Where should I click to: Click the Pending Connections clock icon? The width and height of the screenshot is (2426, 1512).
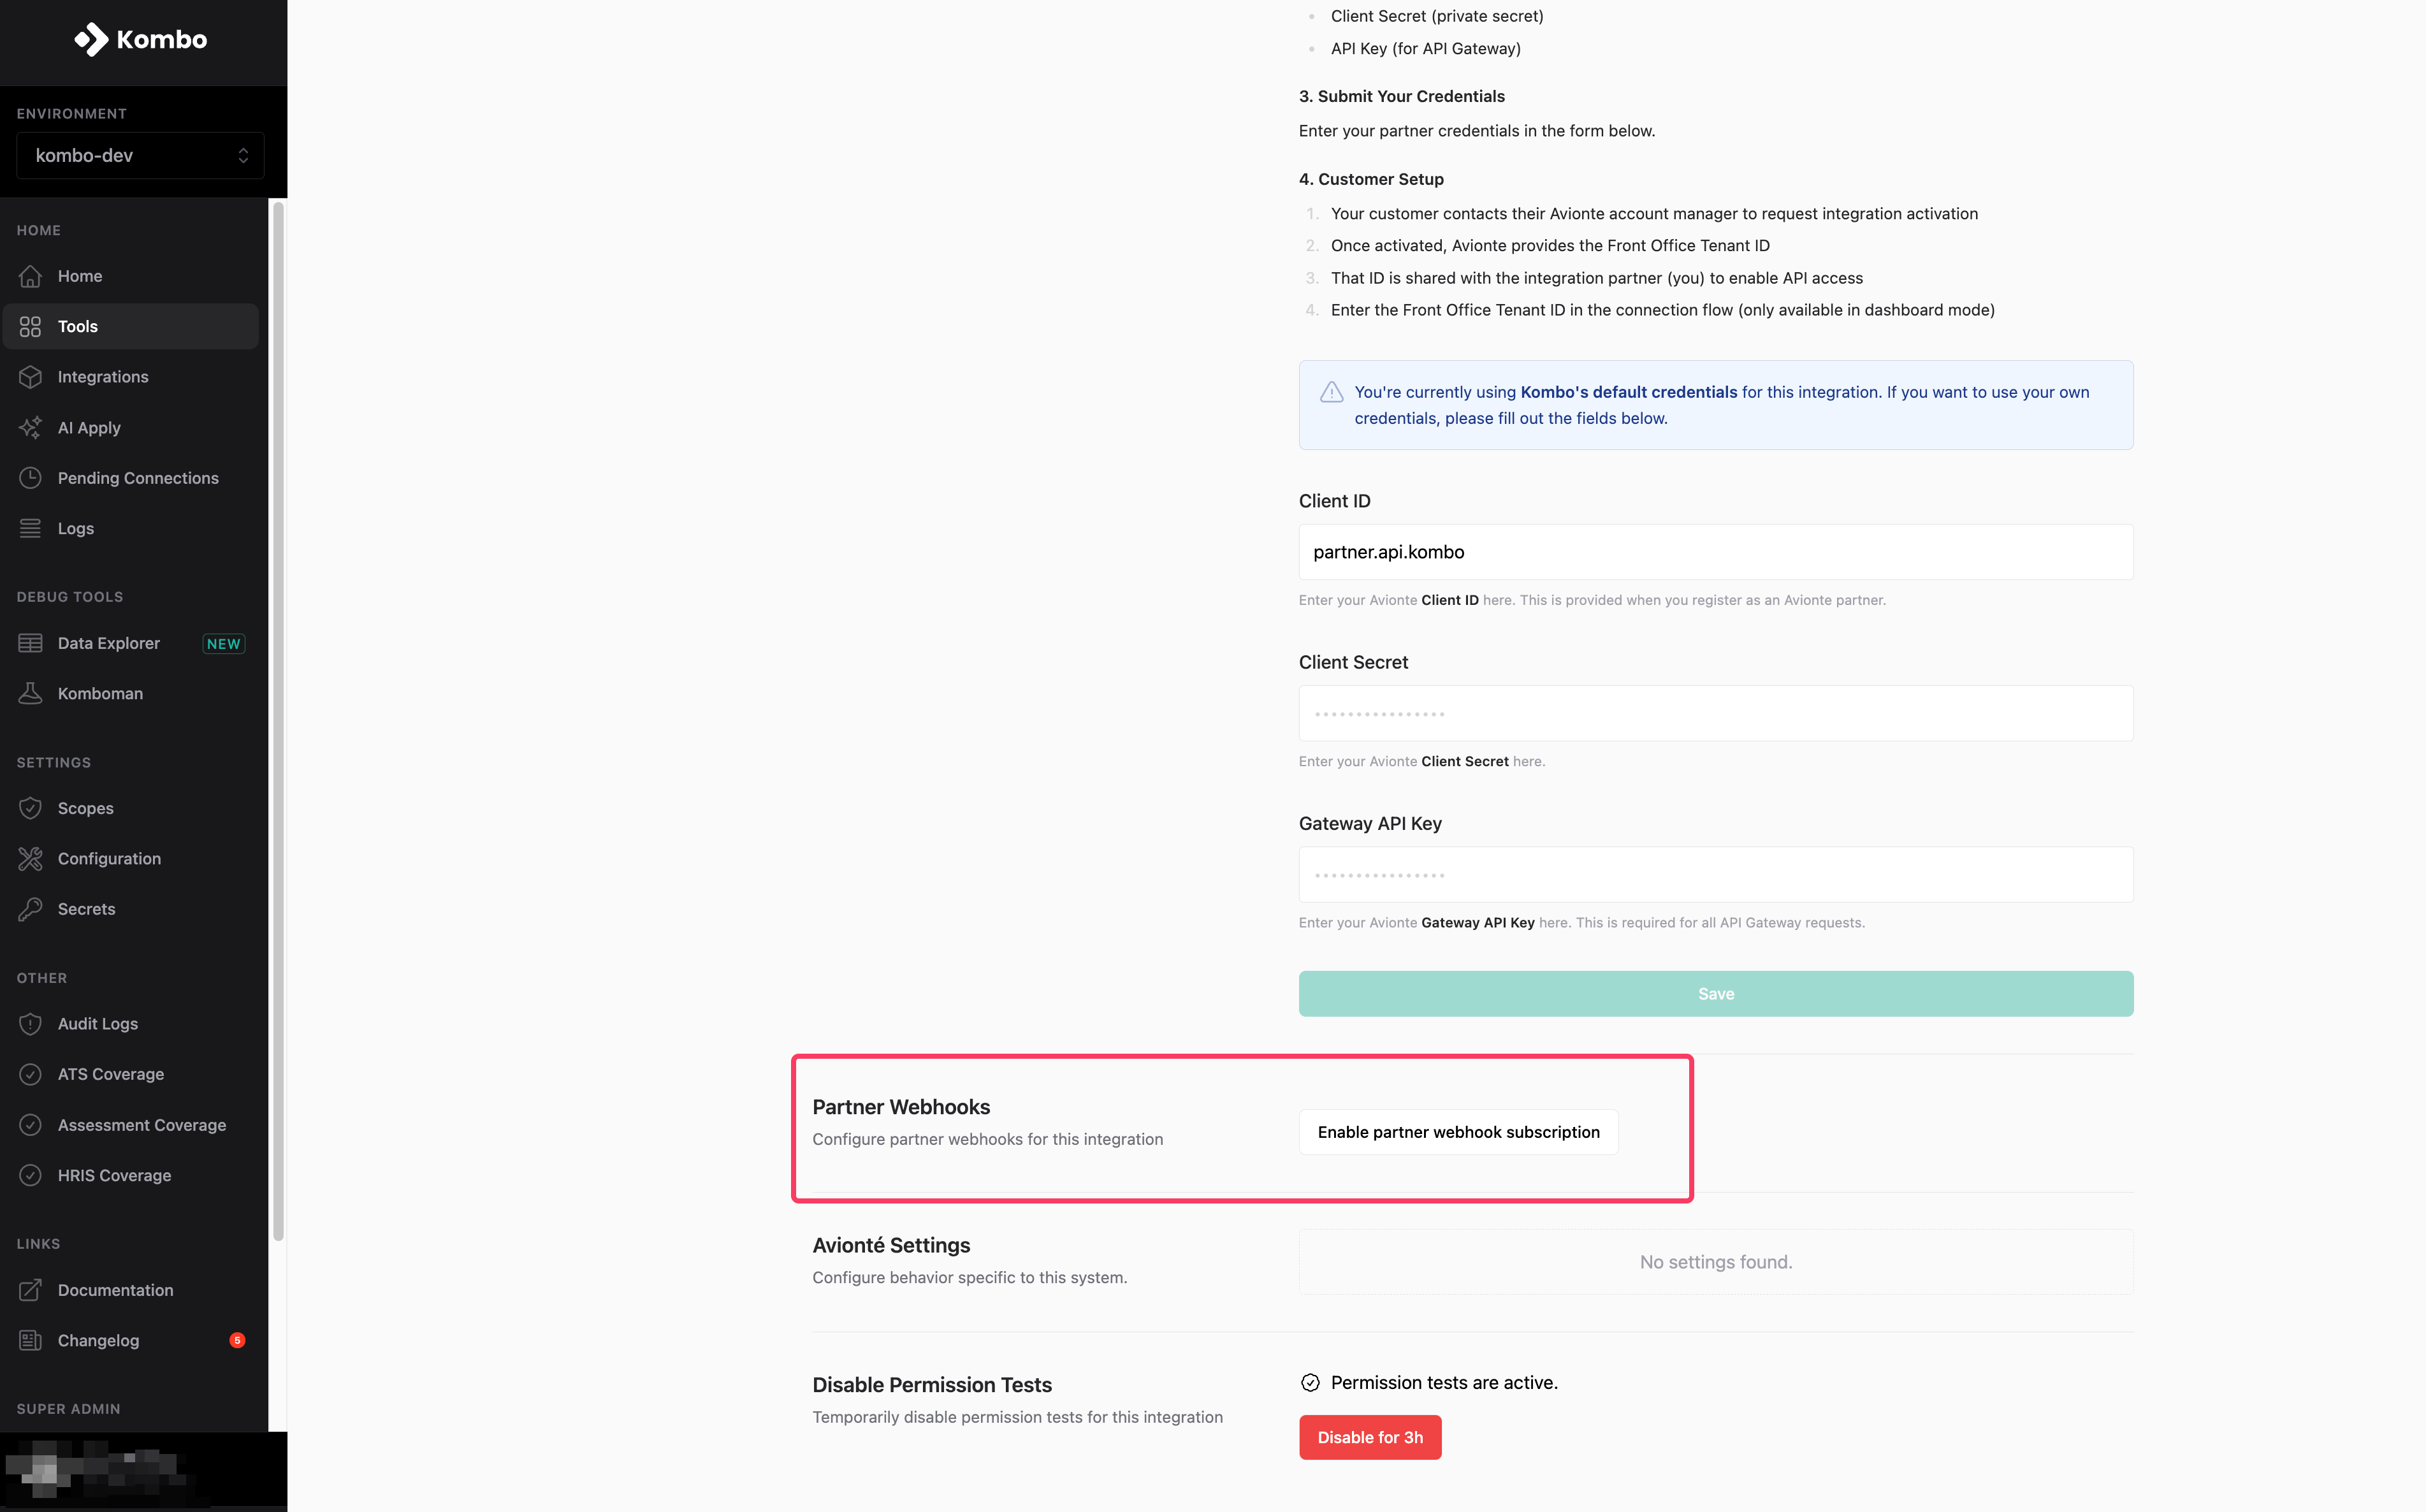coord(31,478)
